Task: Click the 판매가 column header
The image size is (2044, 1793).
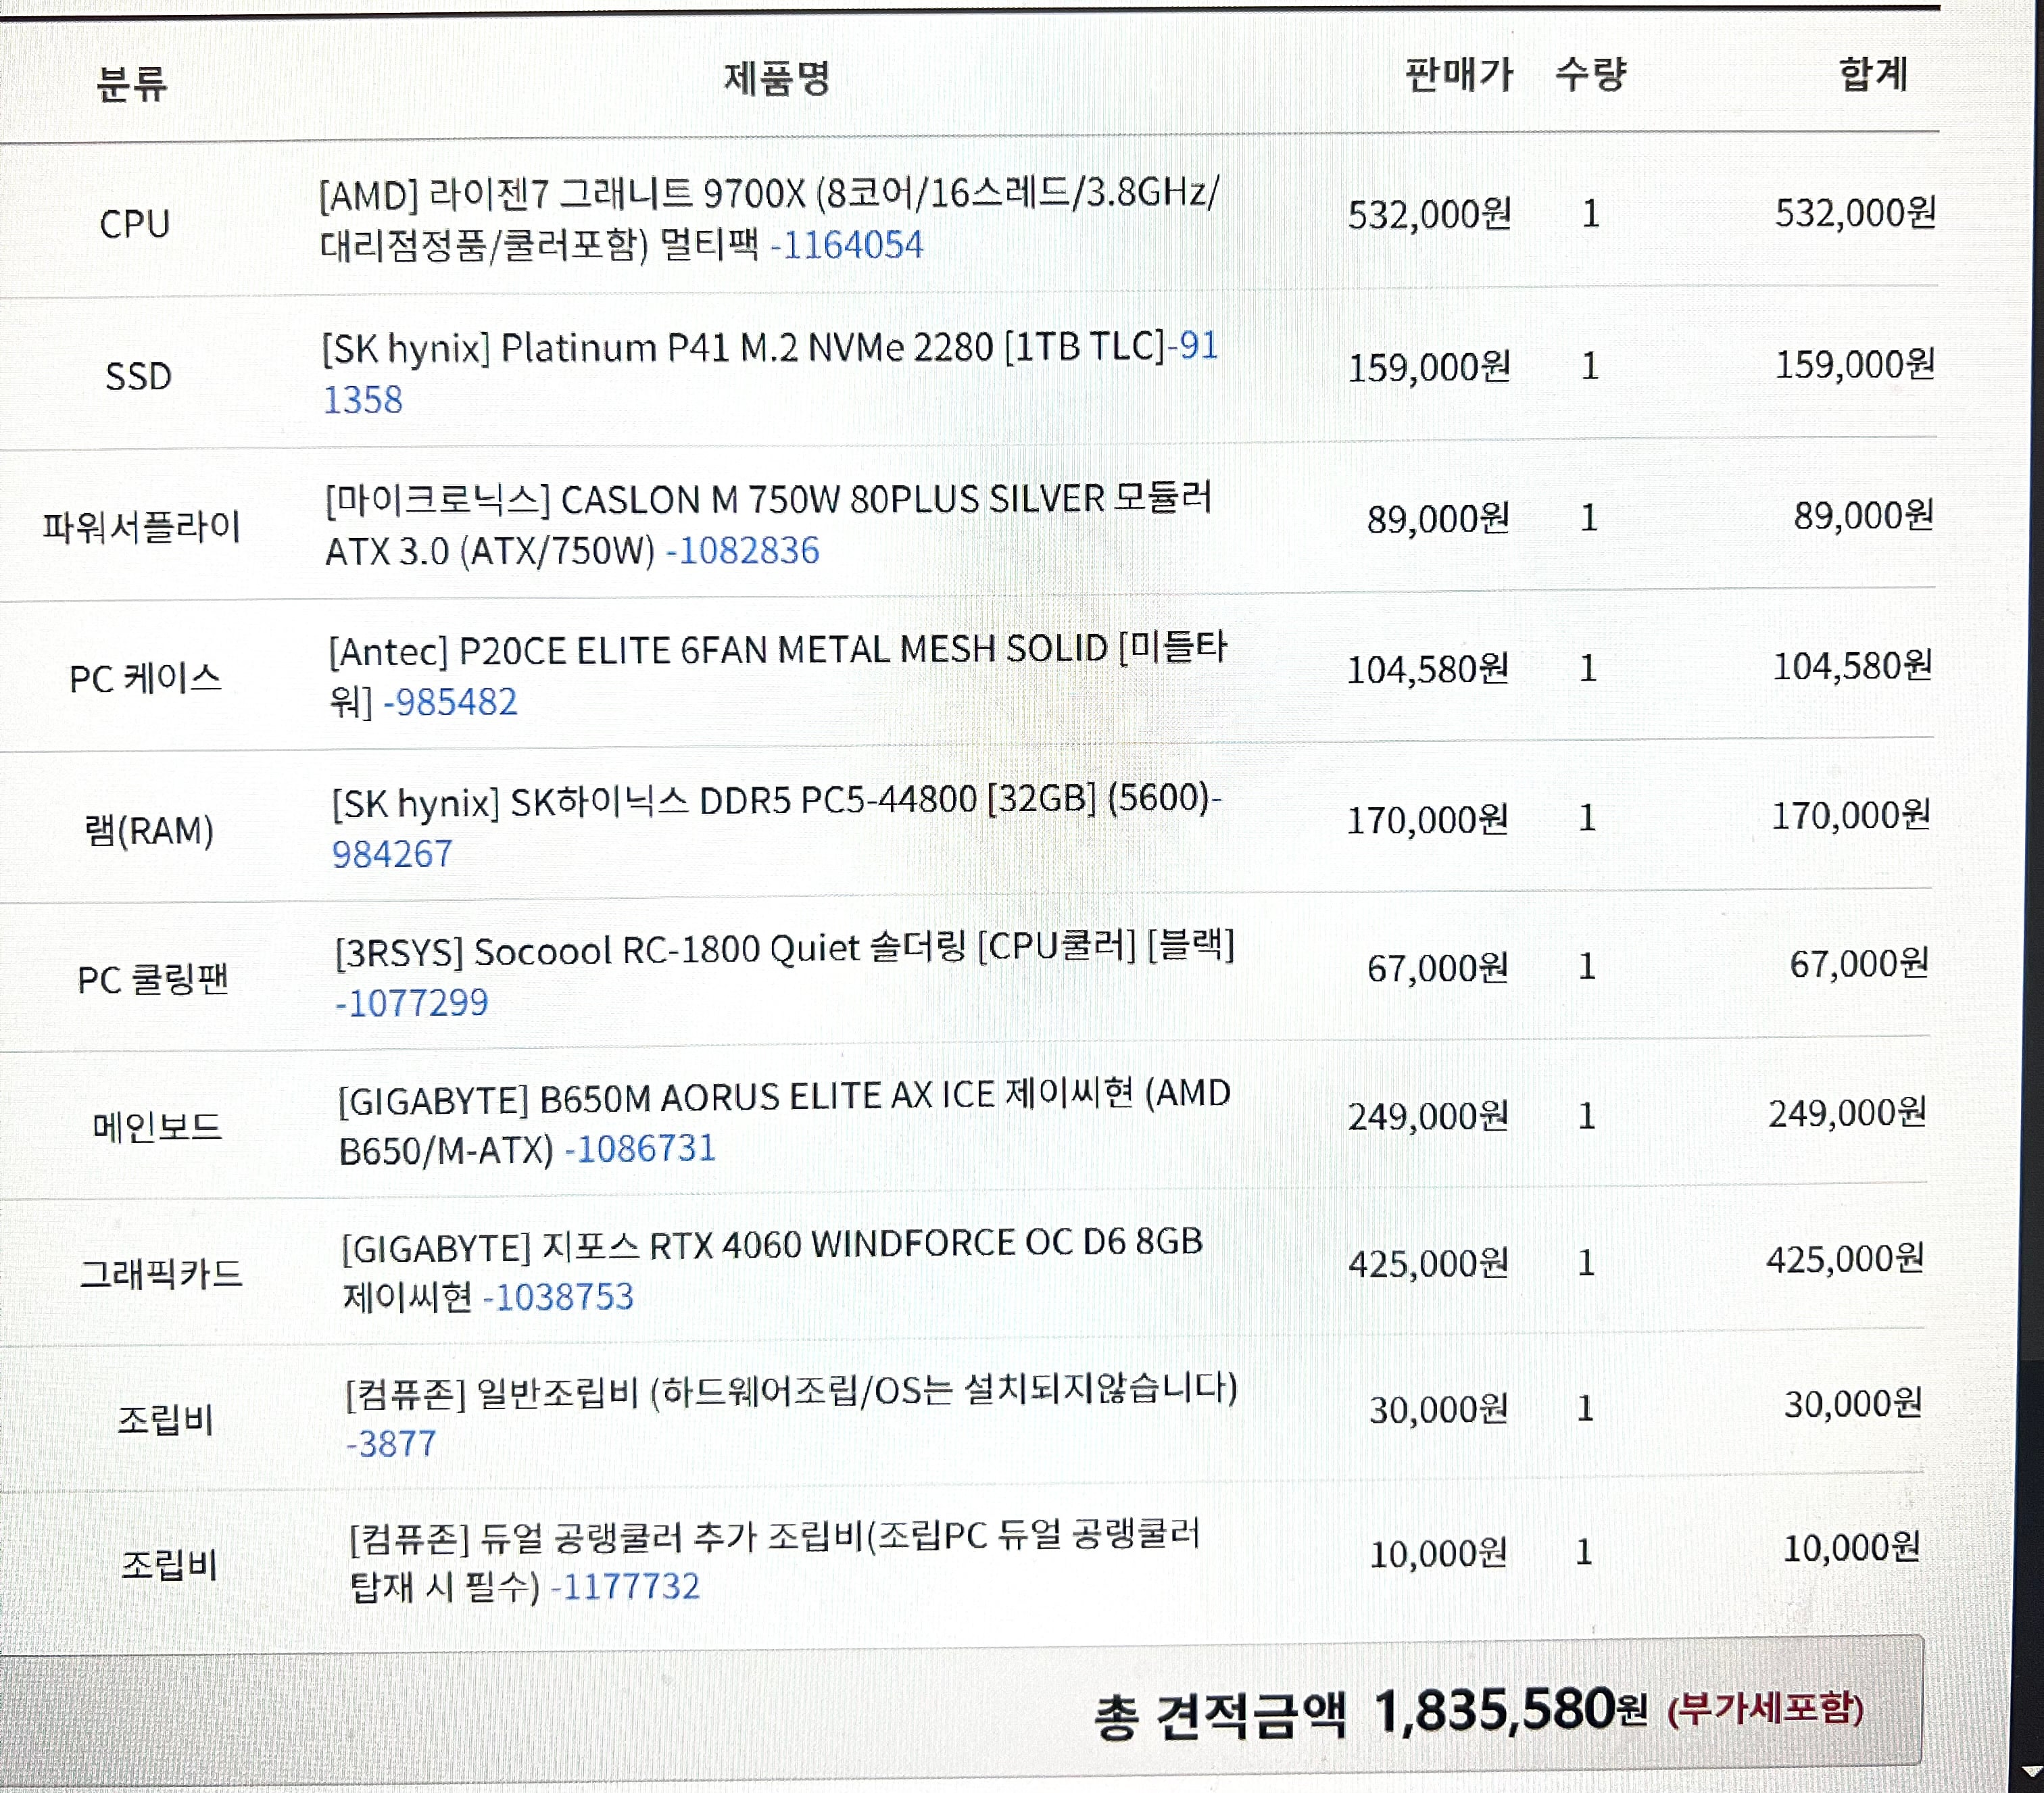Action: [x=1459, y=74]
